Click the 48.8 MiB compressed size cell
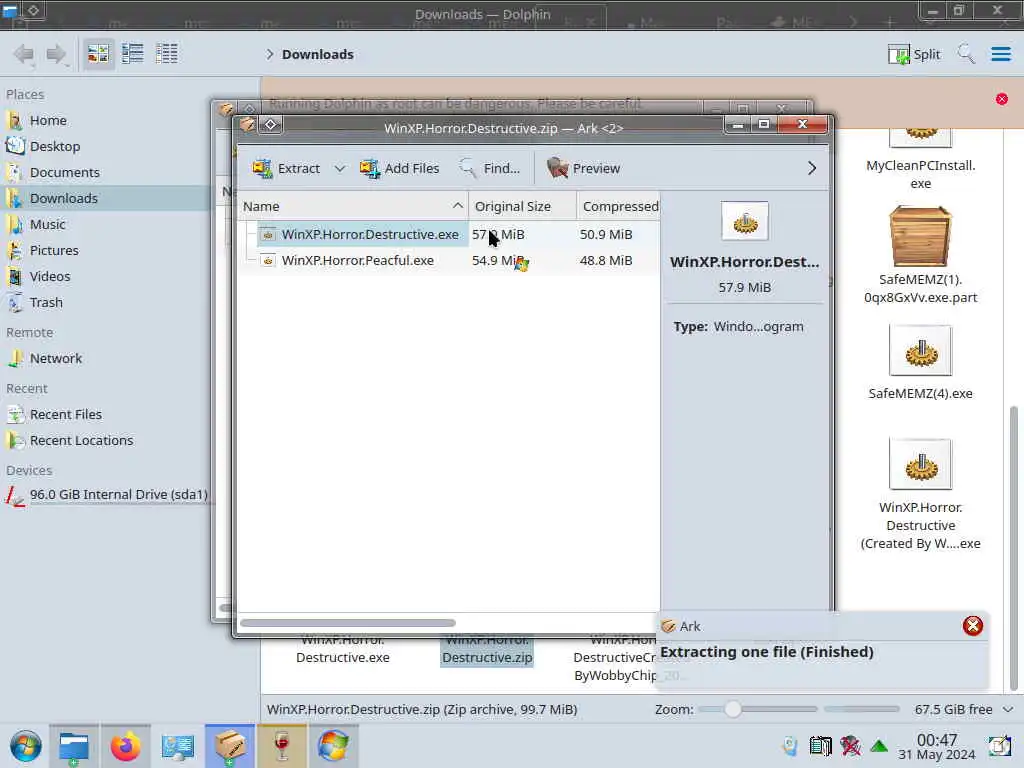The width and height of the screenshot is (1024, 768). click(605, 261)
